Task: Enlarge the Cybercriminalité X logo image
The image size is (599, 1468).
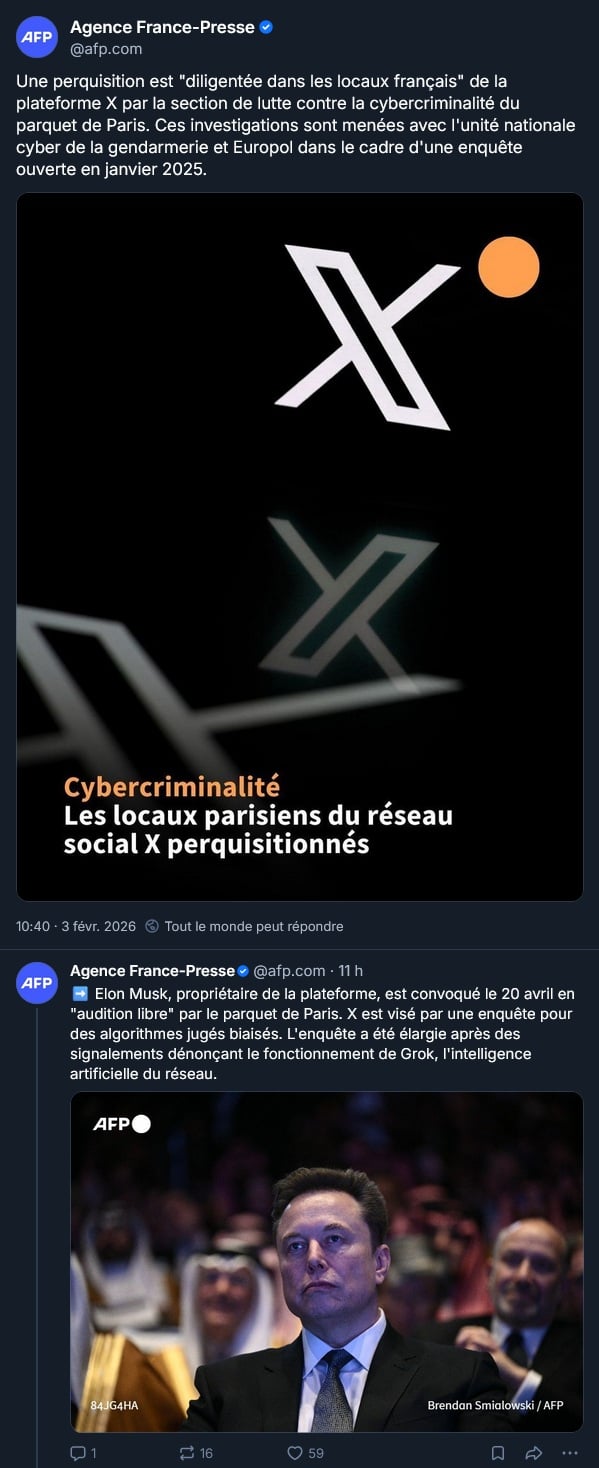Action: point(300,547)
